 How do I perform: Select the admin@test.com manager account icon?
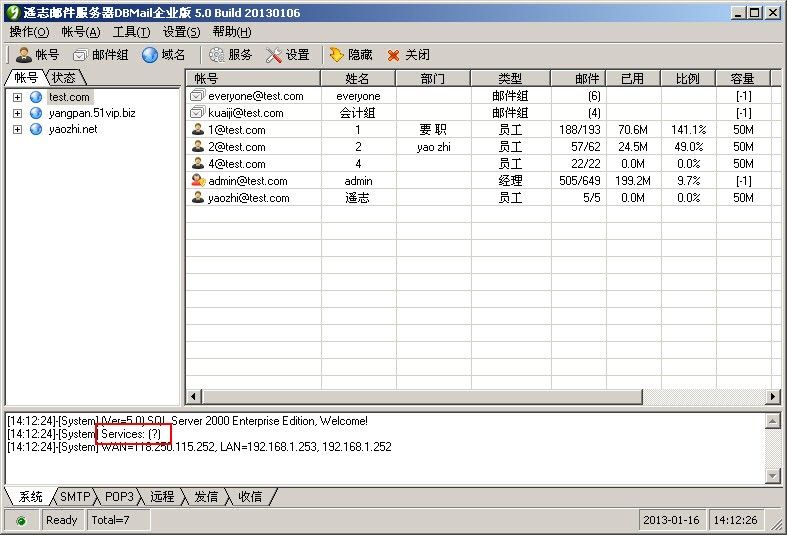198,181
